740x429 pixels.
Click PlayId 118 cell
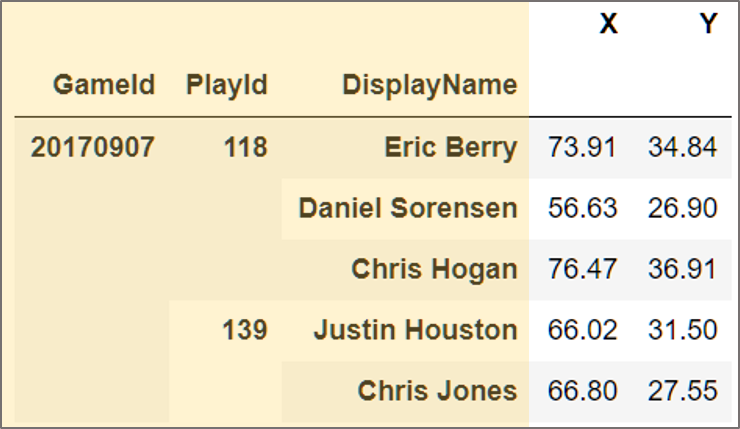(246, 147)
